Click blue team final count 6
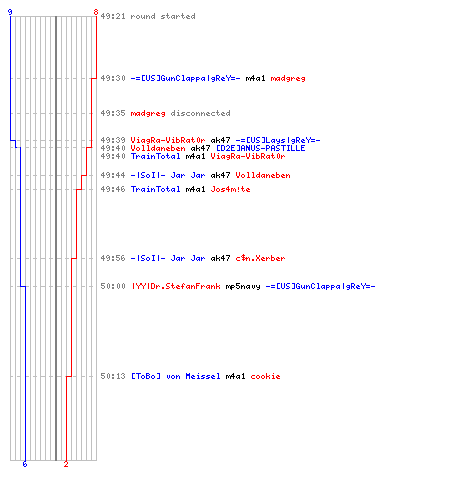 pyautogui.click(x=25, y=464)
